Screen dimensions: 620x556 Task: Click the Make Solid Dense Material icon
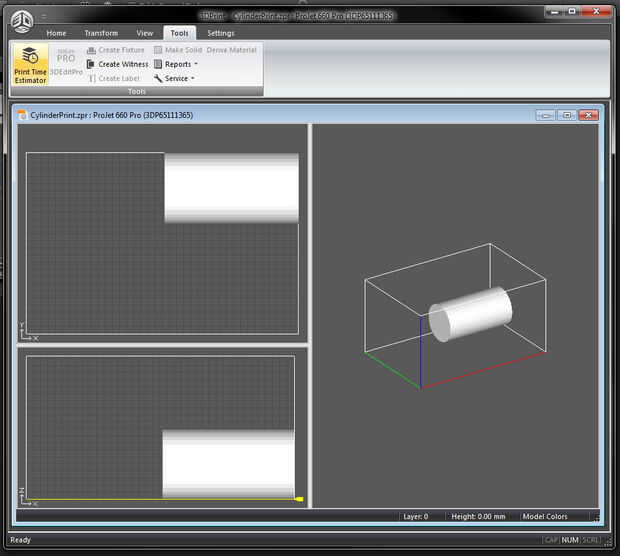pos(158,50)
